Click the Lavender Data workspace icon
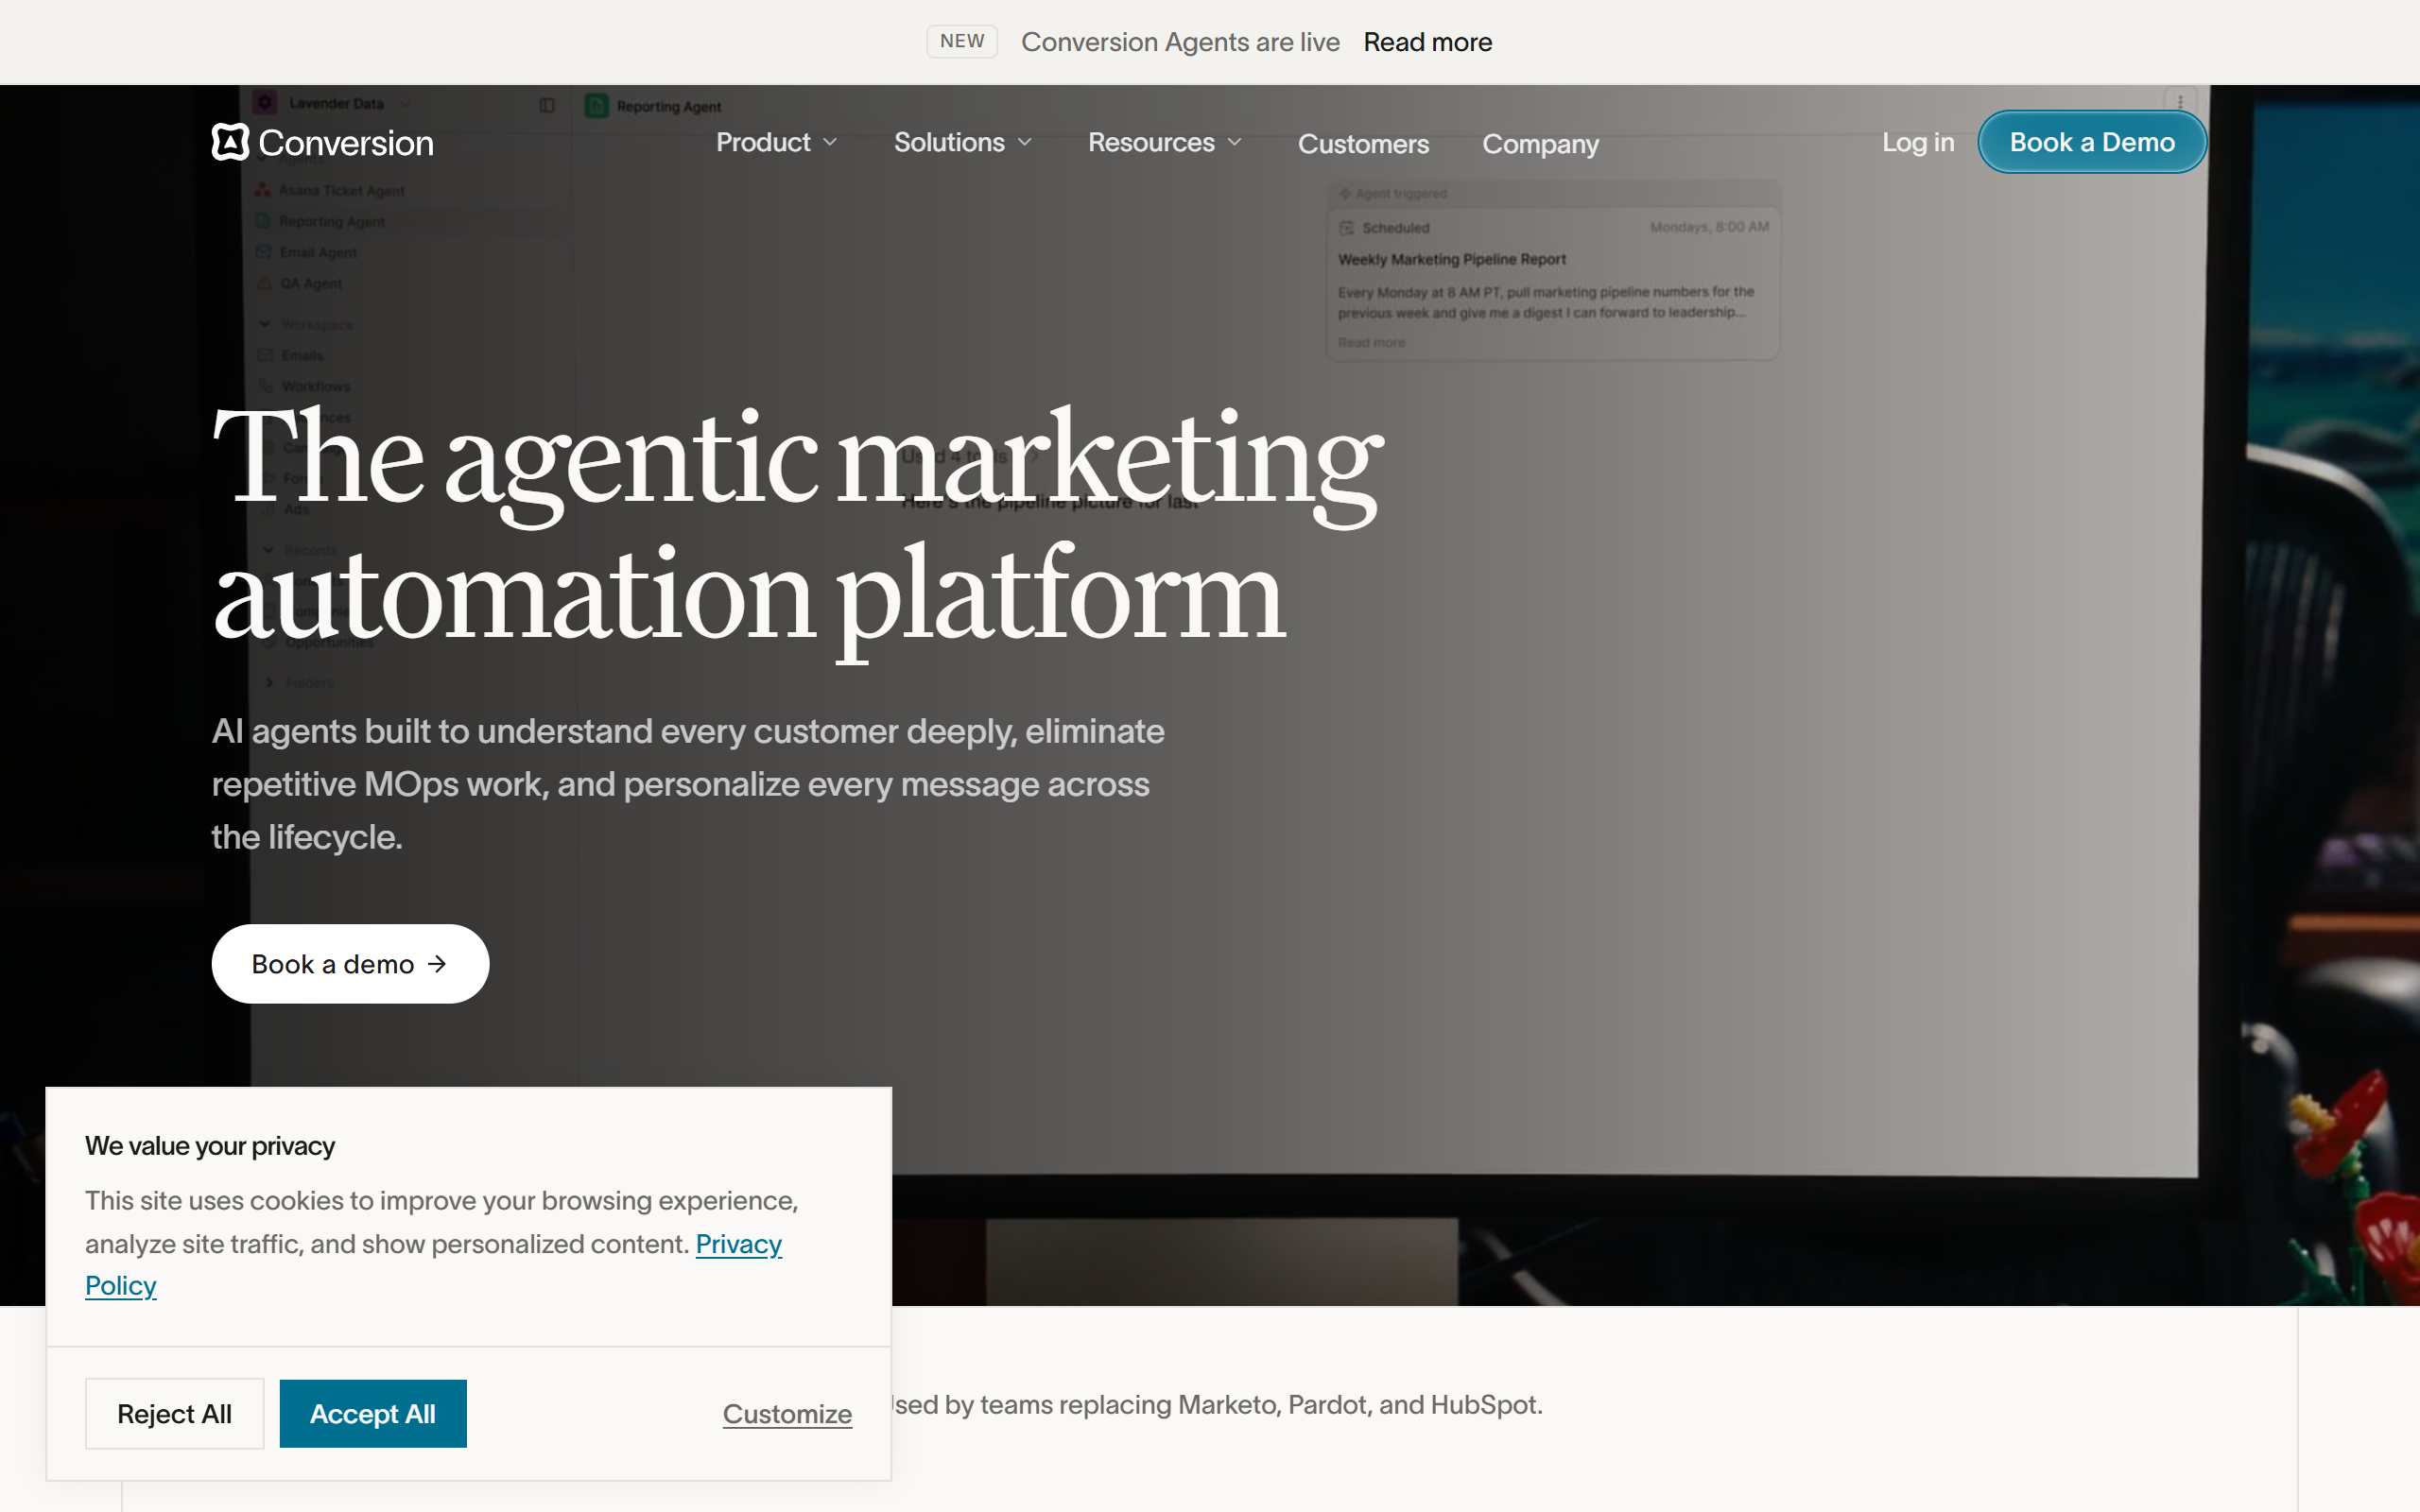The height and width of the screenshot is (1512, 2420). pyautogui.click(x=264, y=103)
